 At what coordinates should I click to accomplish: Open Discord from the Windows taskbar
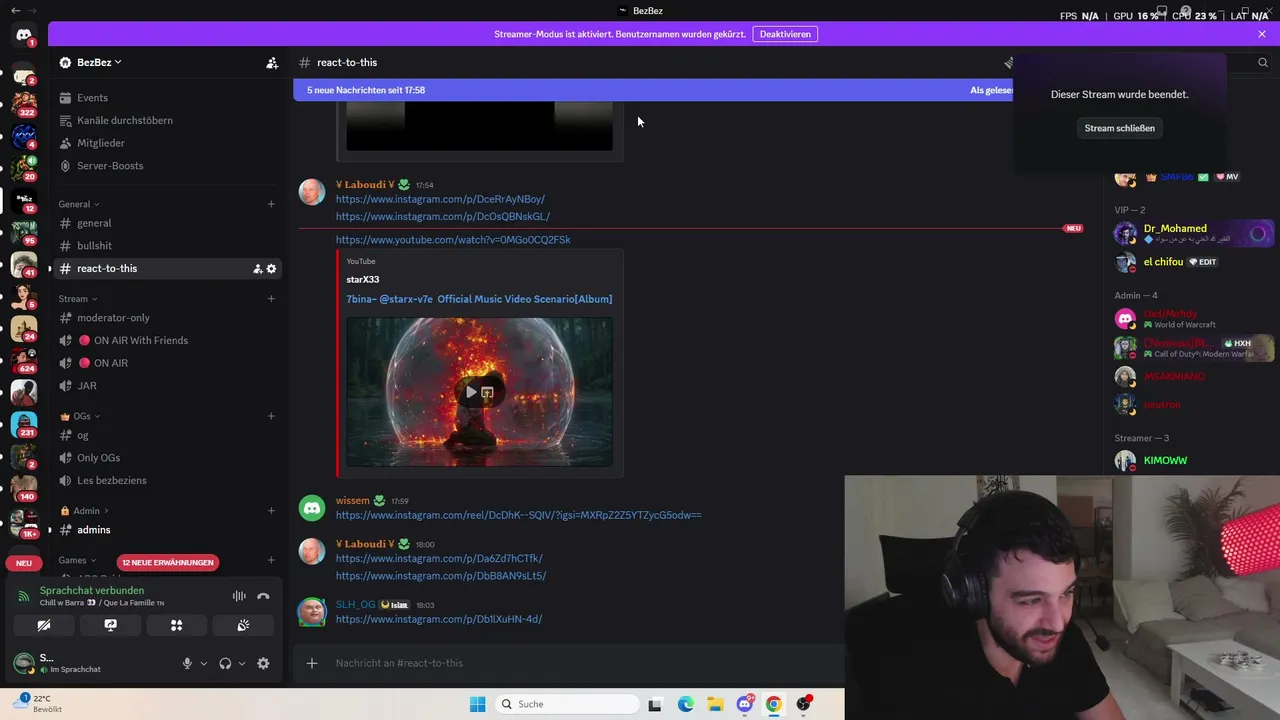point(745,704)
